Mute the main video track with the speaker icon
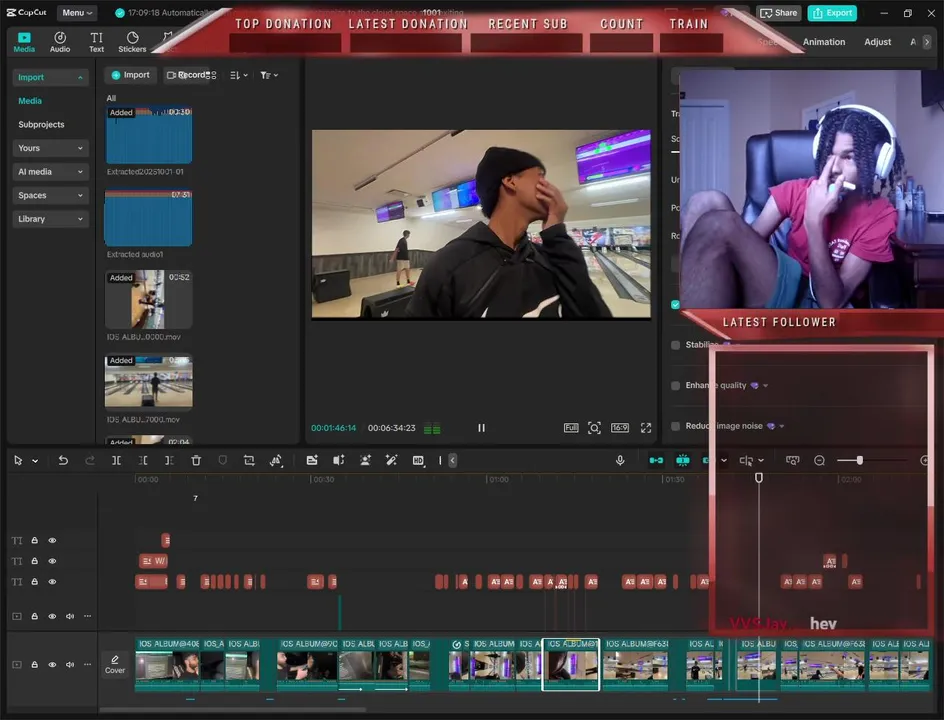Image resolution: width=944 pixels, height=720 pixels. point(70,665)
